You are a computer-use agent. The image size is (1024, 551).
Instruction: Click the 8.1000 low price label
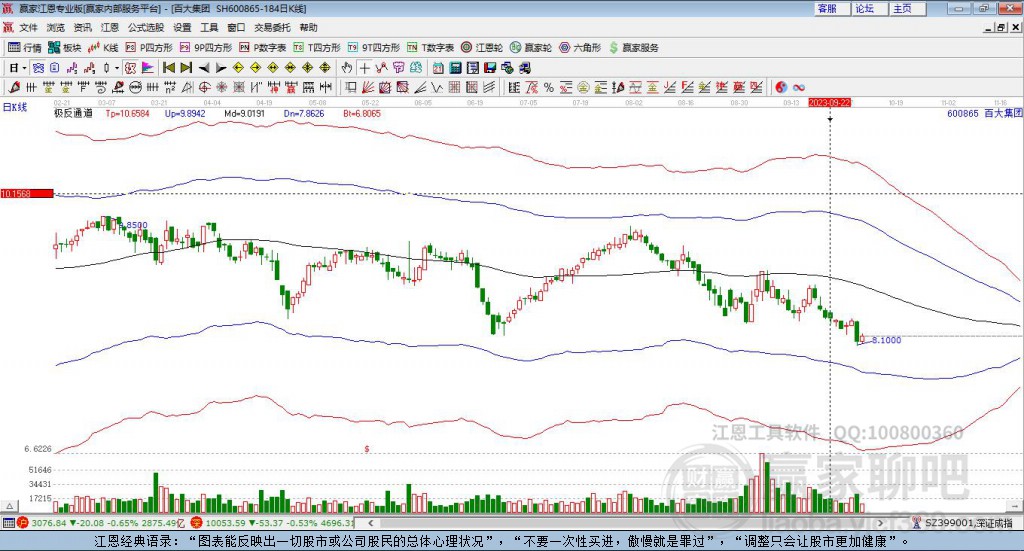(x=886, y=339)
